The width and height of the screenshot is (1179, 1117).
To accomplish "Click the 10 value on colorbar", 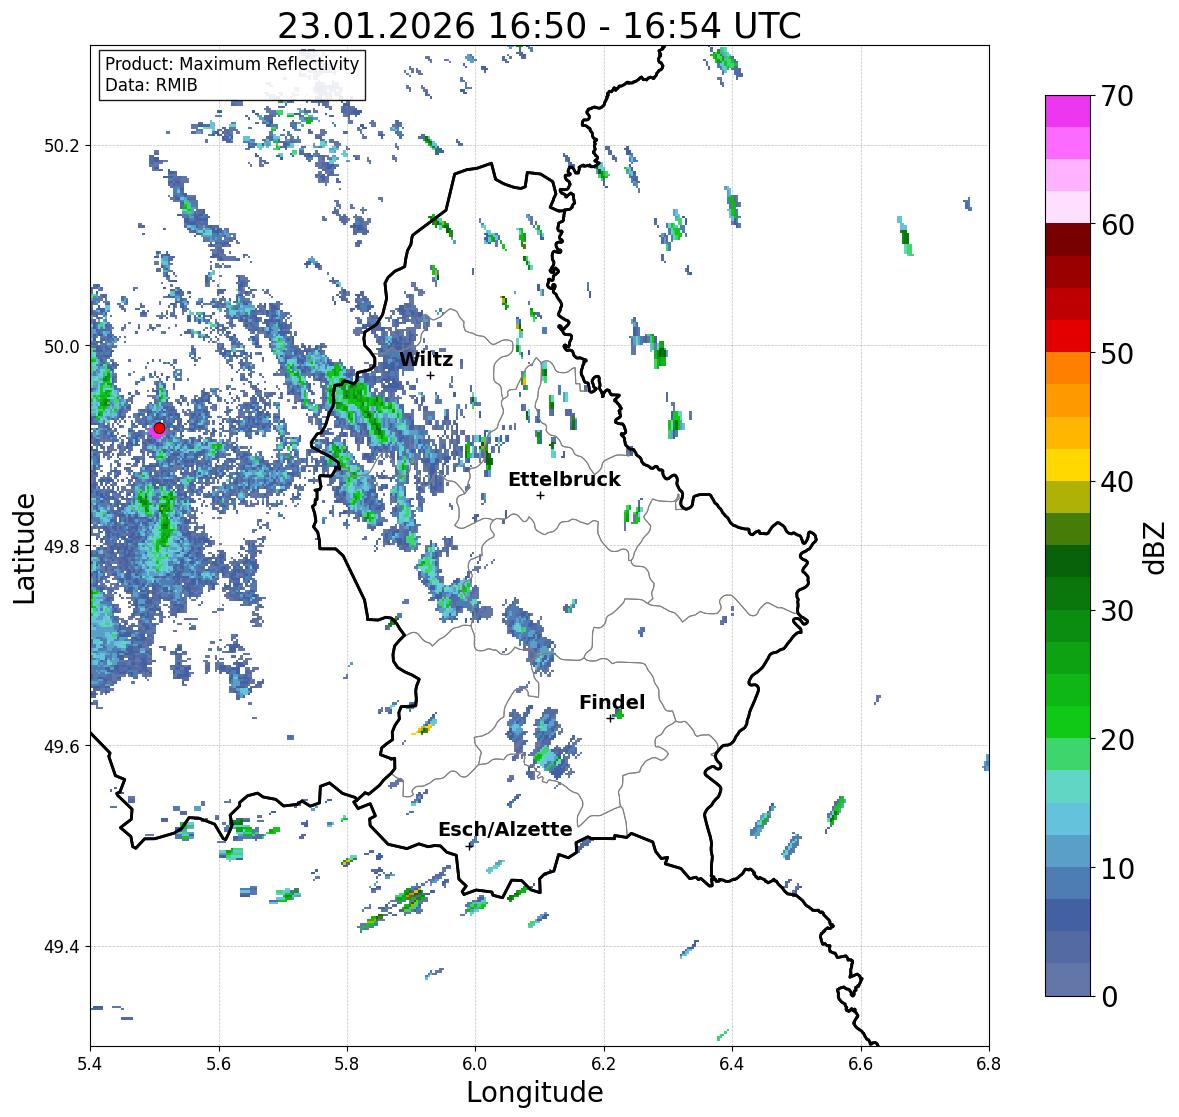I will click(x=1117, y=868).
